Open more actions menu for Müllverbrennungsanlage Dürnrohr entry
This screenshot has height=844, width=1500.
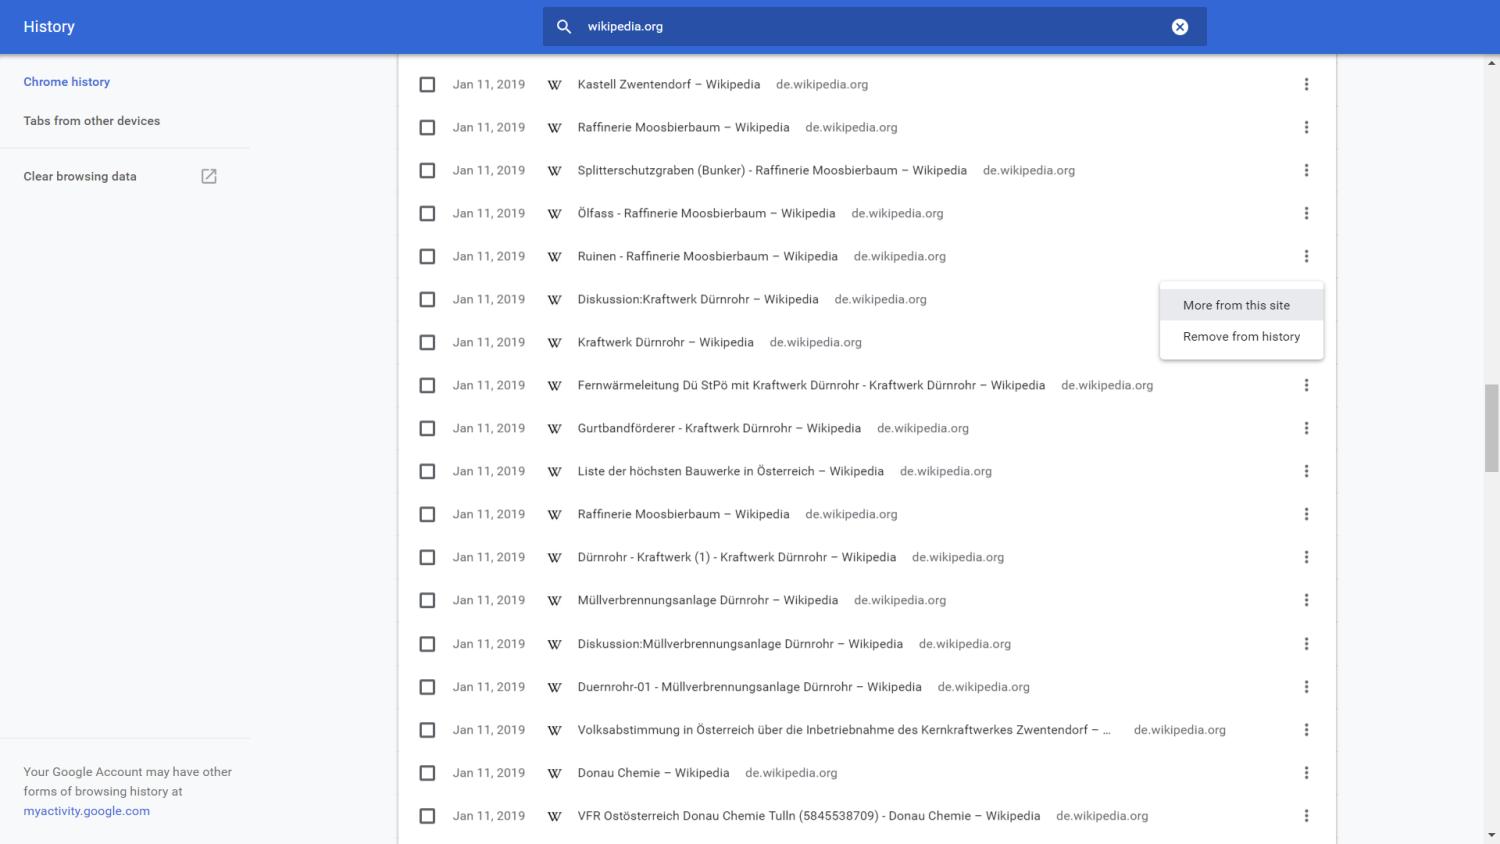pyautogui.click(x=1306, y=600)
